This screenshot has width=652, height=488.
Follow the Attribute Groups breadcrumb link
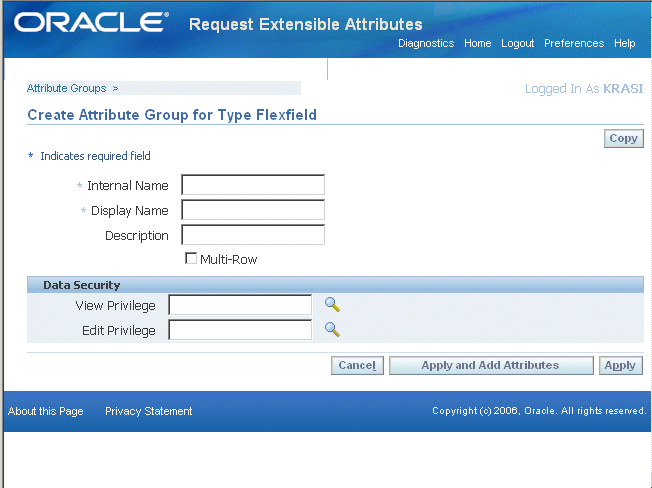67,88
